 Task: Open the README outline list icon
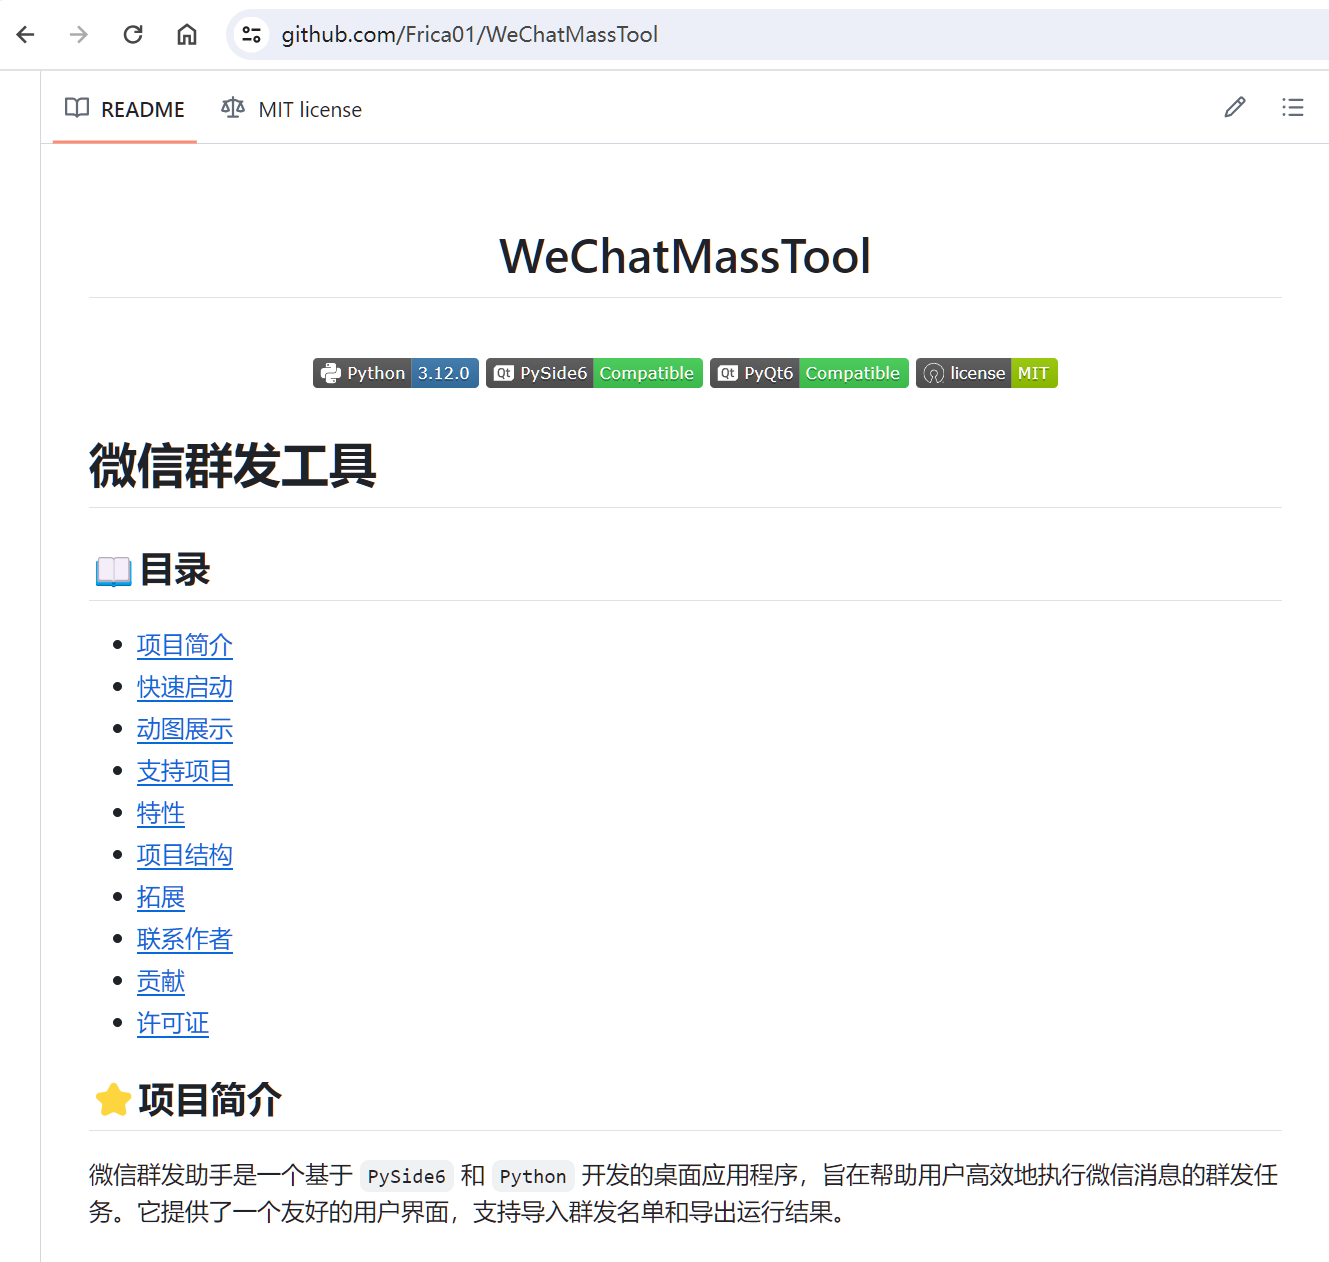(1292, 107)
